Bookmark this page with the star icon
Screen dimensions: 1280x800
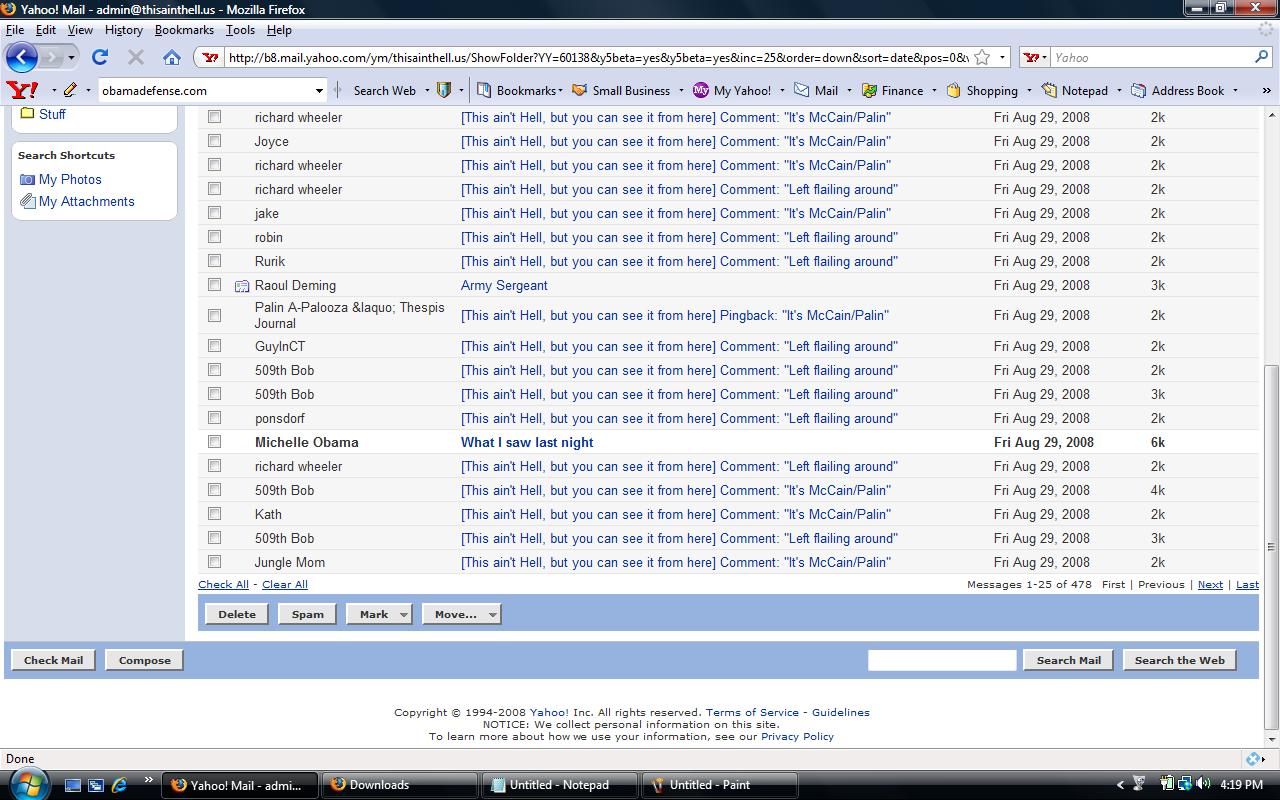(x=982, y=57)
